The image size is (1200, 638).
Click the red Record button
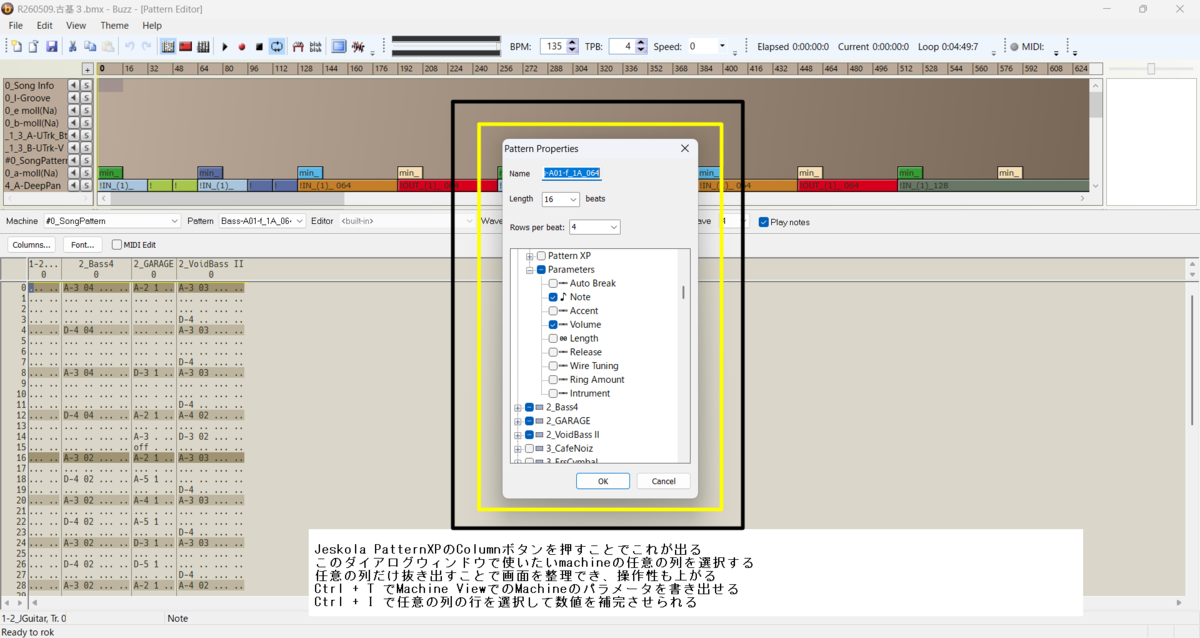coord(242,47)
